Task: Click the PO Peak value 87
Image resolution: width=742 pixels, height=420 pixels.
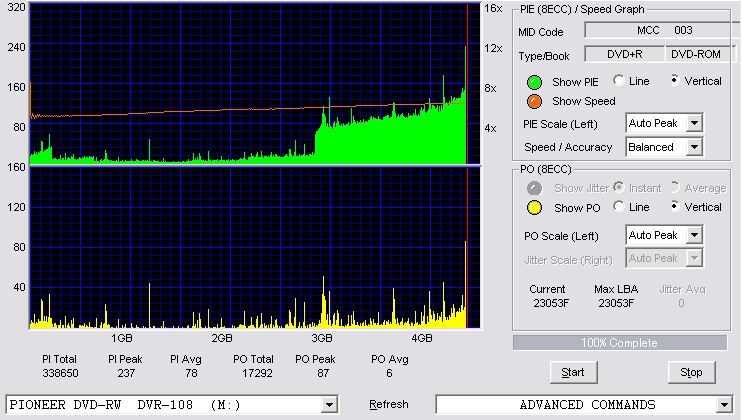Action: click(323, 373)
